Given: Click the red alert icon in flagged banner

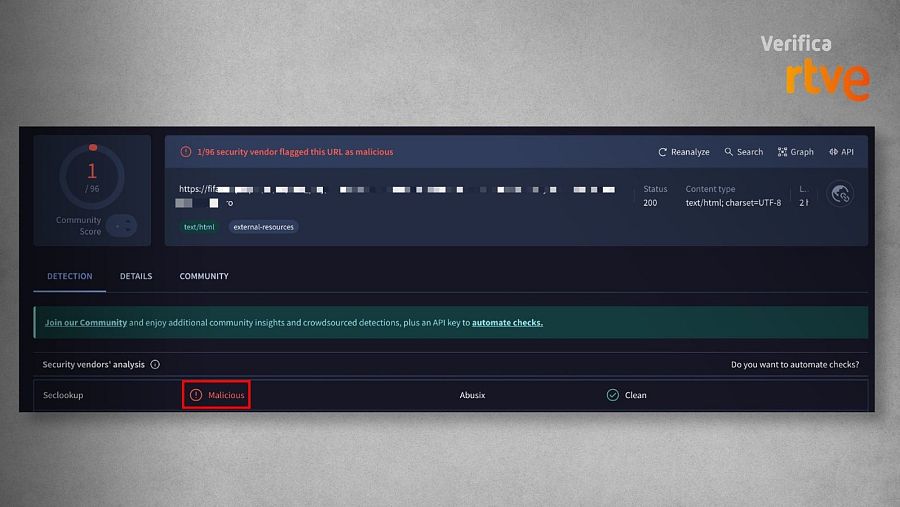Looking at the screenshot, I should point(186,152).
